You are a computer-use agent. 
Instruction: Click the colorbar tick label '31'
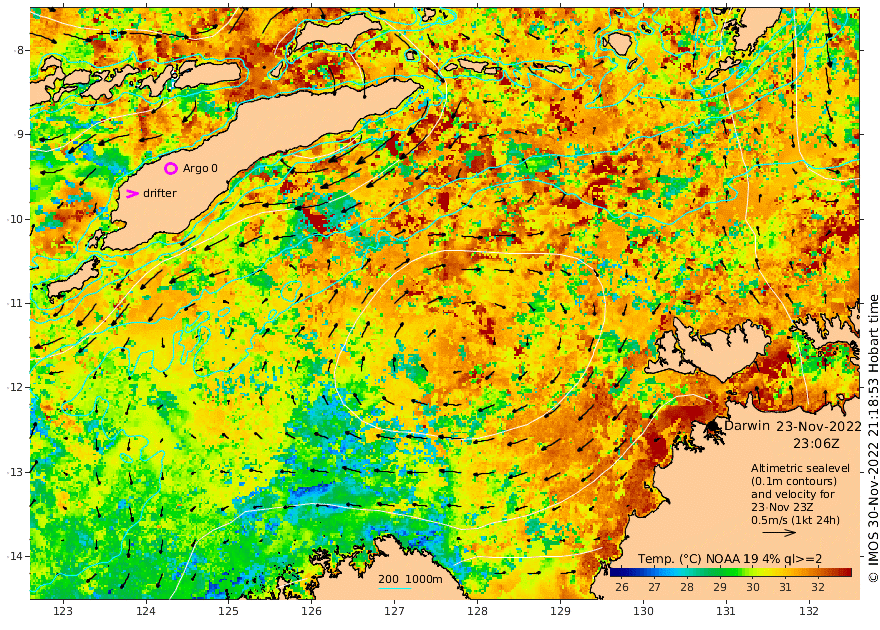(785, 587)
